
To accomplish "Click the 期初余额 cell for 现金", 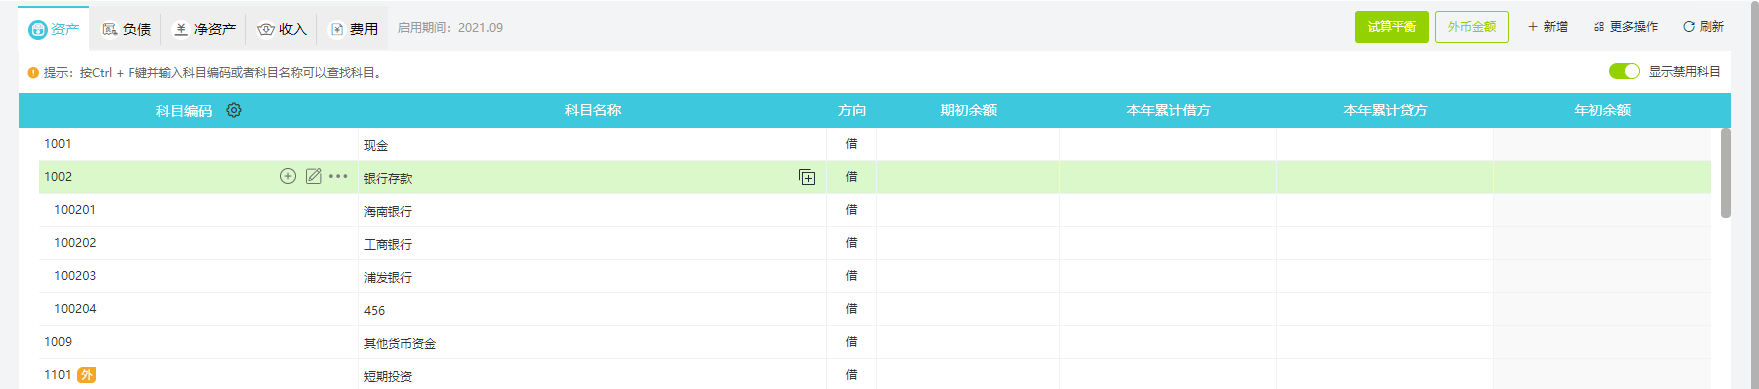I will 968,144.
